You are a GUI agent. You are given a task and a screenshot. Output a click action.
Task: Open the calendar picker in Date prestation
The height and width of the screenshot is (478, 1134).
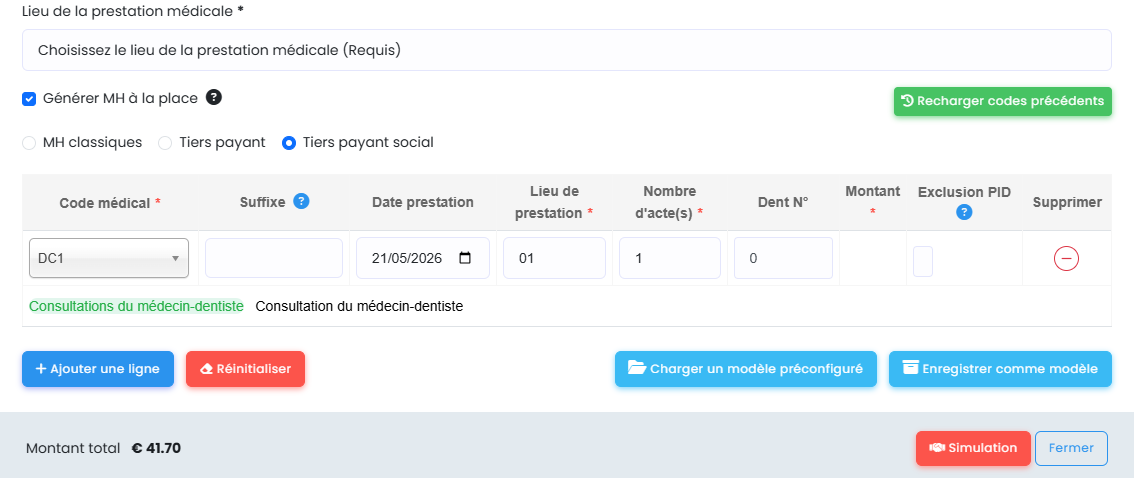(x=465, y=258)
